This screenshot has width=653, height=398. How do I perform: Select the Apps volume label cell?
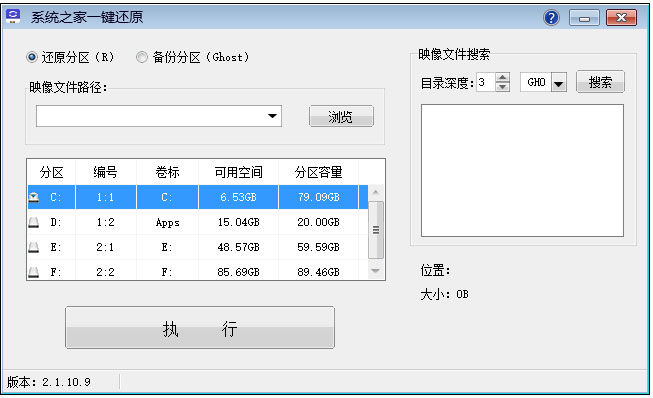tap(167, 222)
